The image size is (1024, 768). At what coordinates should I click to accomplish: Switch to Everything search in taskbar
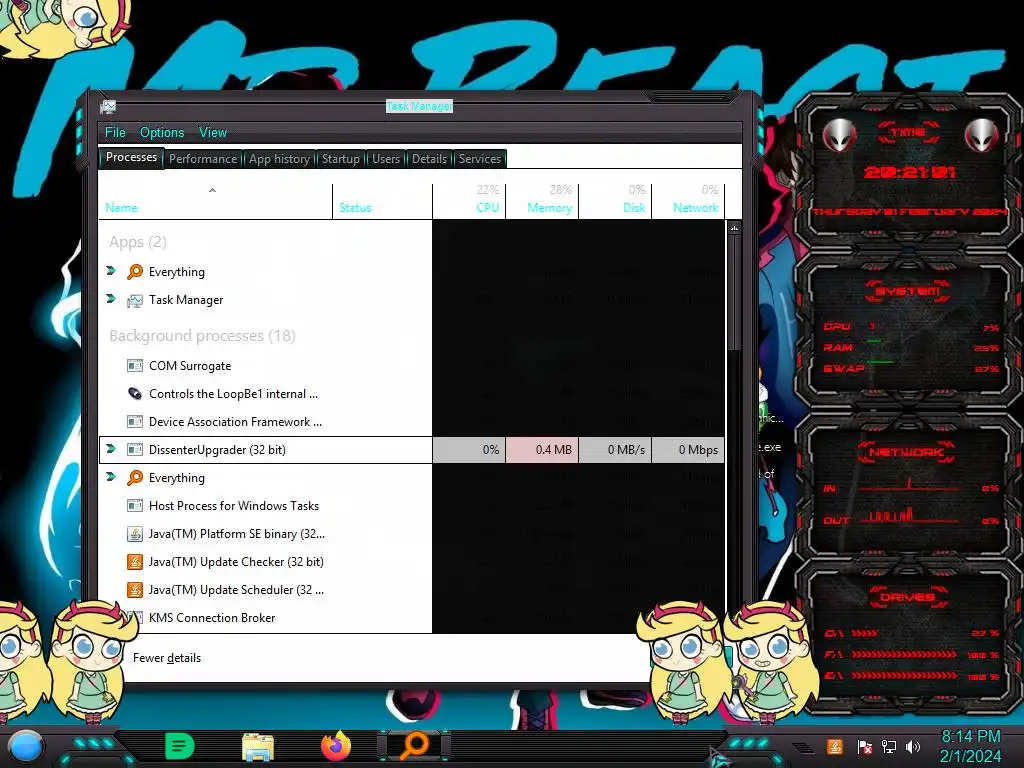point(414,746)
